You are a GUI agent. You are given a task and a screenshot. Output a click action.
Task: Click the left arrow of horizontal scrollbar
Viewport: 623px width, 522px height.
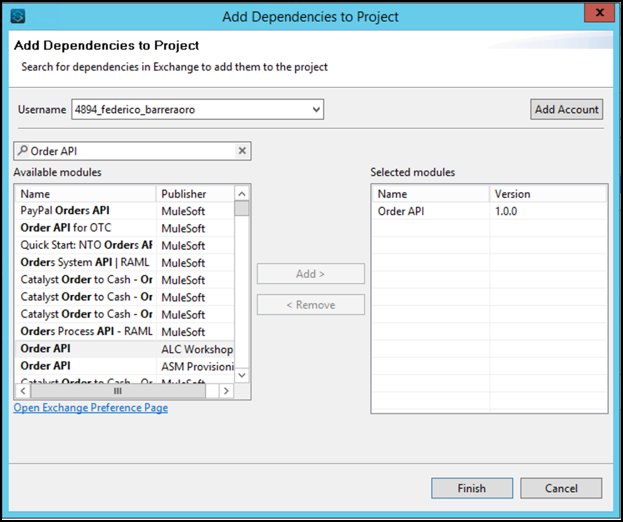(x=23, y=391)
